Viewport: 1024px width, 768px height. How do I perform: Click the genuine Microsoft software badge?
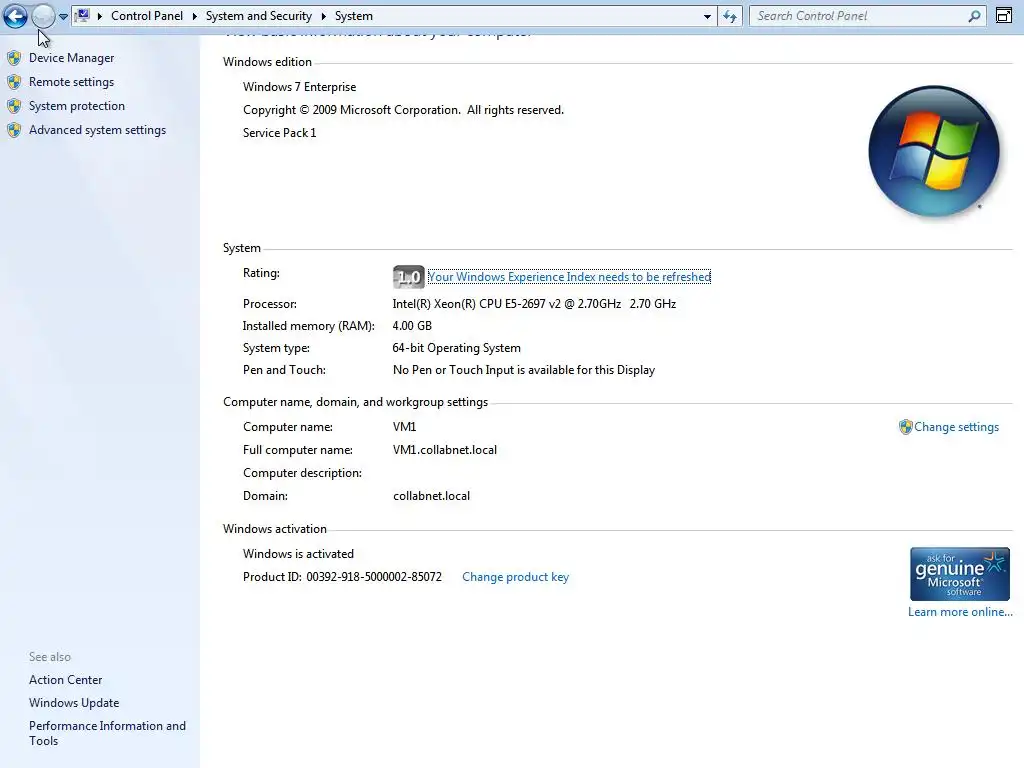[x=960, y=574]
